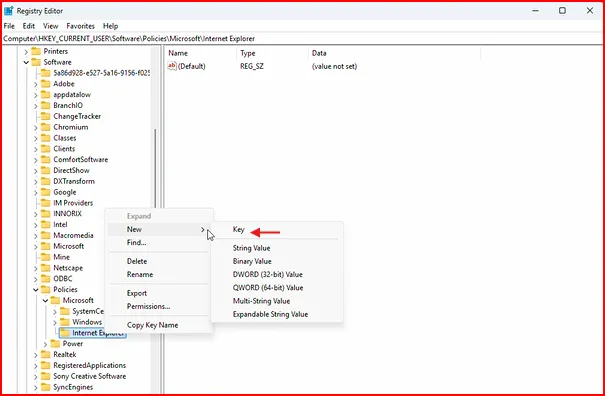Choose DWORD (32-bit) Value

(267, 274)
